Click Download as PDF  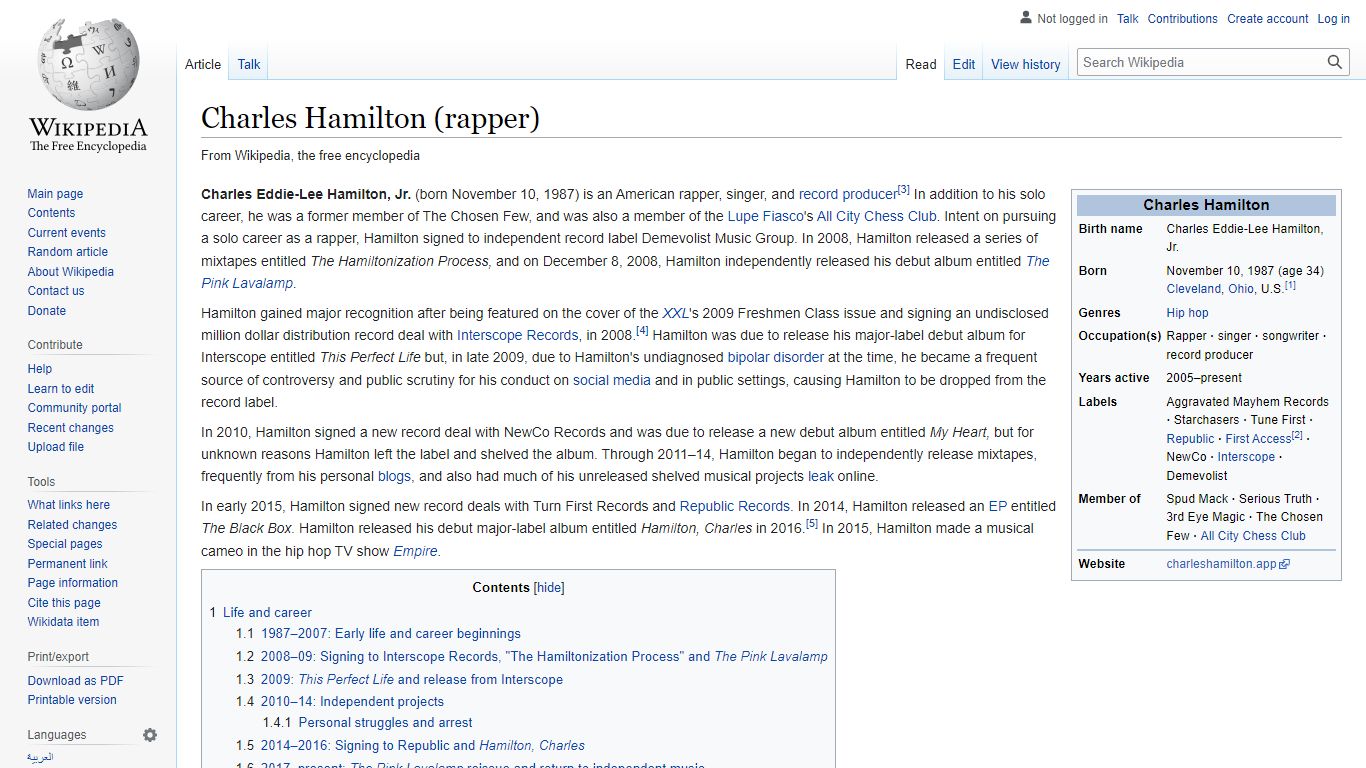76,681
